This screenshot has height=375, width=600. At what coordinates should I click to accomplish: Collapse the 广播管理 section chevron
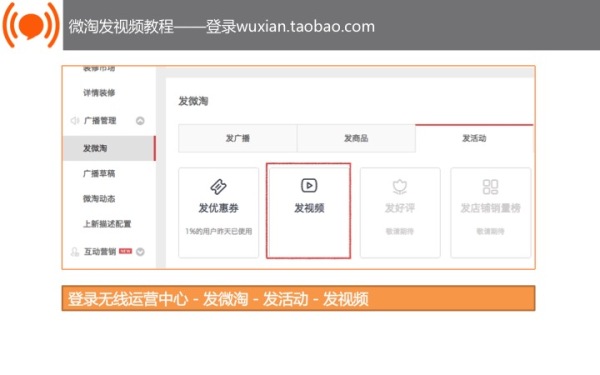point(140,121)
